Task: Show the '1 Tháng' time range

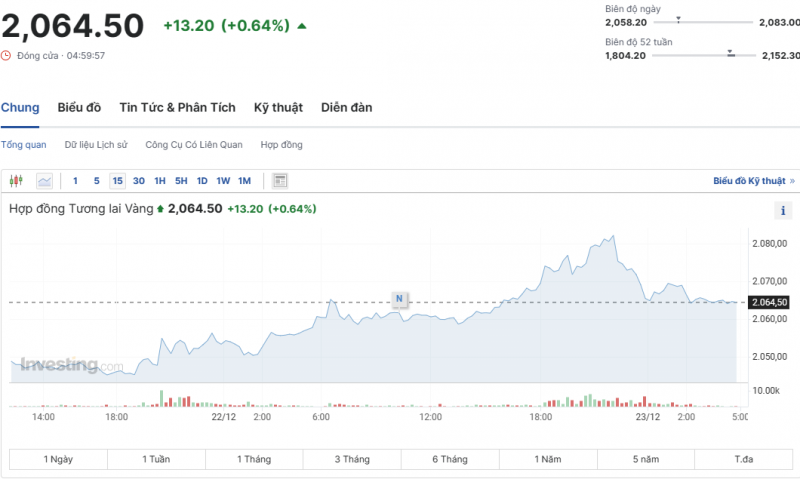Action: pos(254,459)
